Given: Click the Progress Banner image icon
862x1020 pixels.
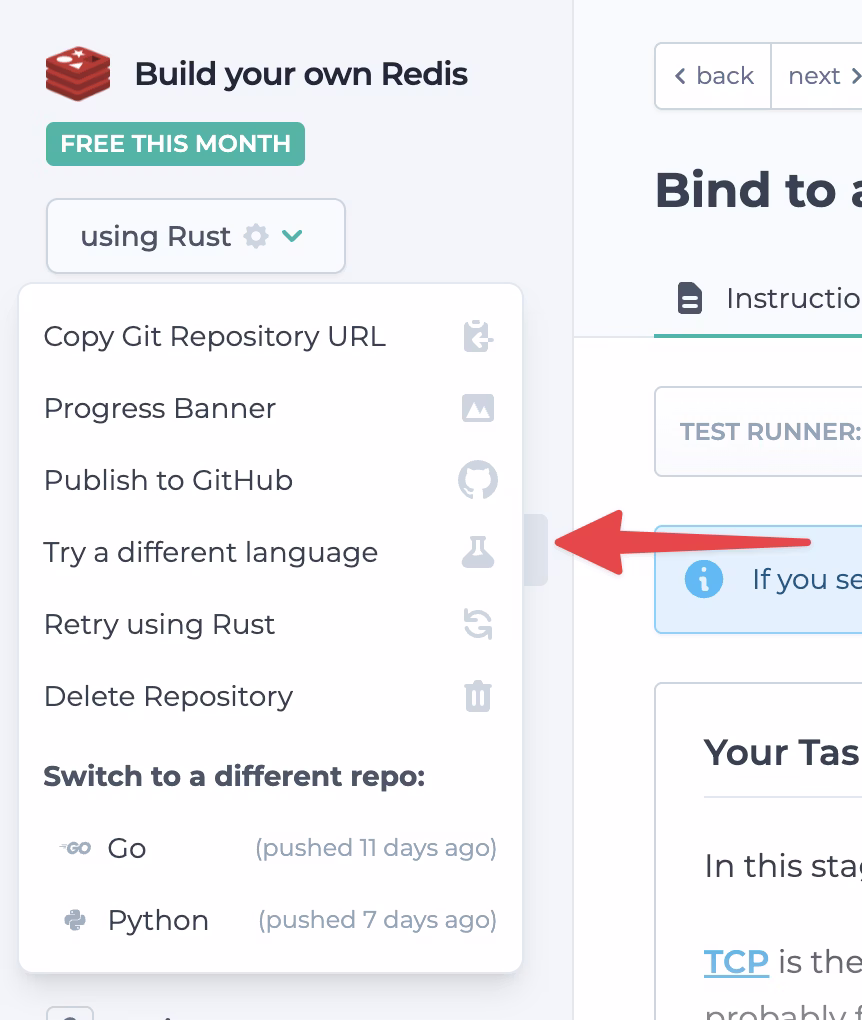Looking at the screenshot, I should click(x=478, y=408).
